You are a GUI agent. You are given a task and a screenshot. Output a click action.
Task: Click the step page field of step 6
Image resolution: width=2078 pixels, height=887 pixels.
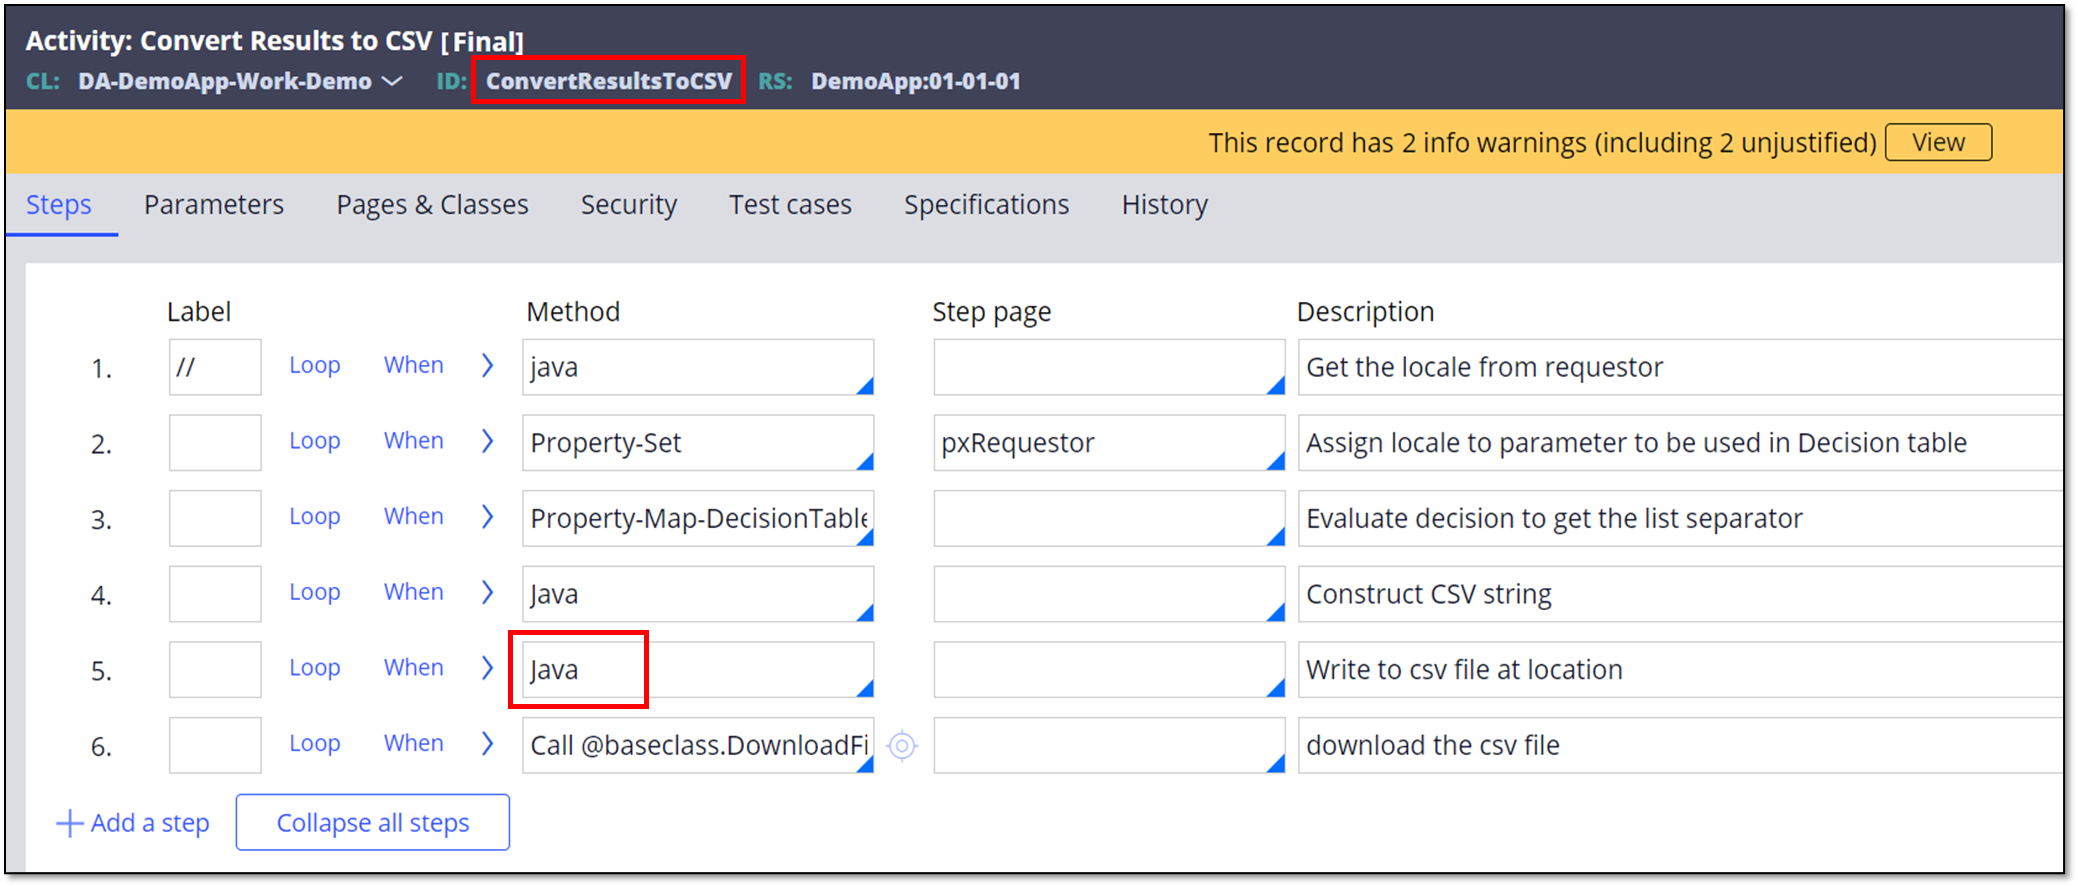pyautogui.click(x=1109, y=745)
